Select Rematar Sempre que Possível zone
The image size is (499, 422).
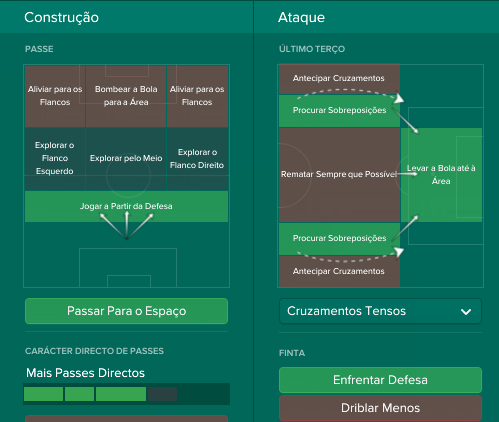click(x=339, y=175)
